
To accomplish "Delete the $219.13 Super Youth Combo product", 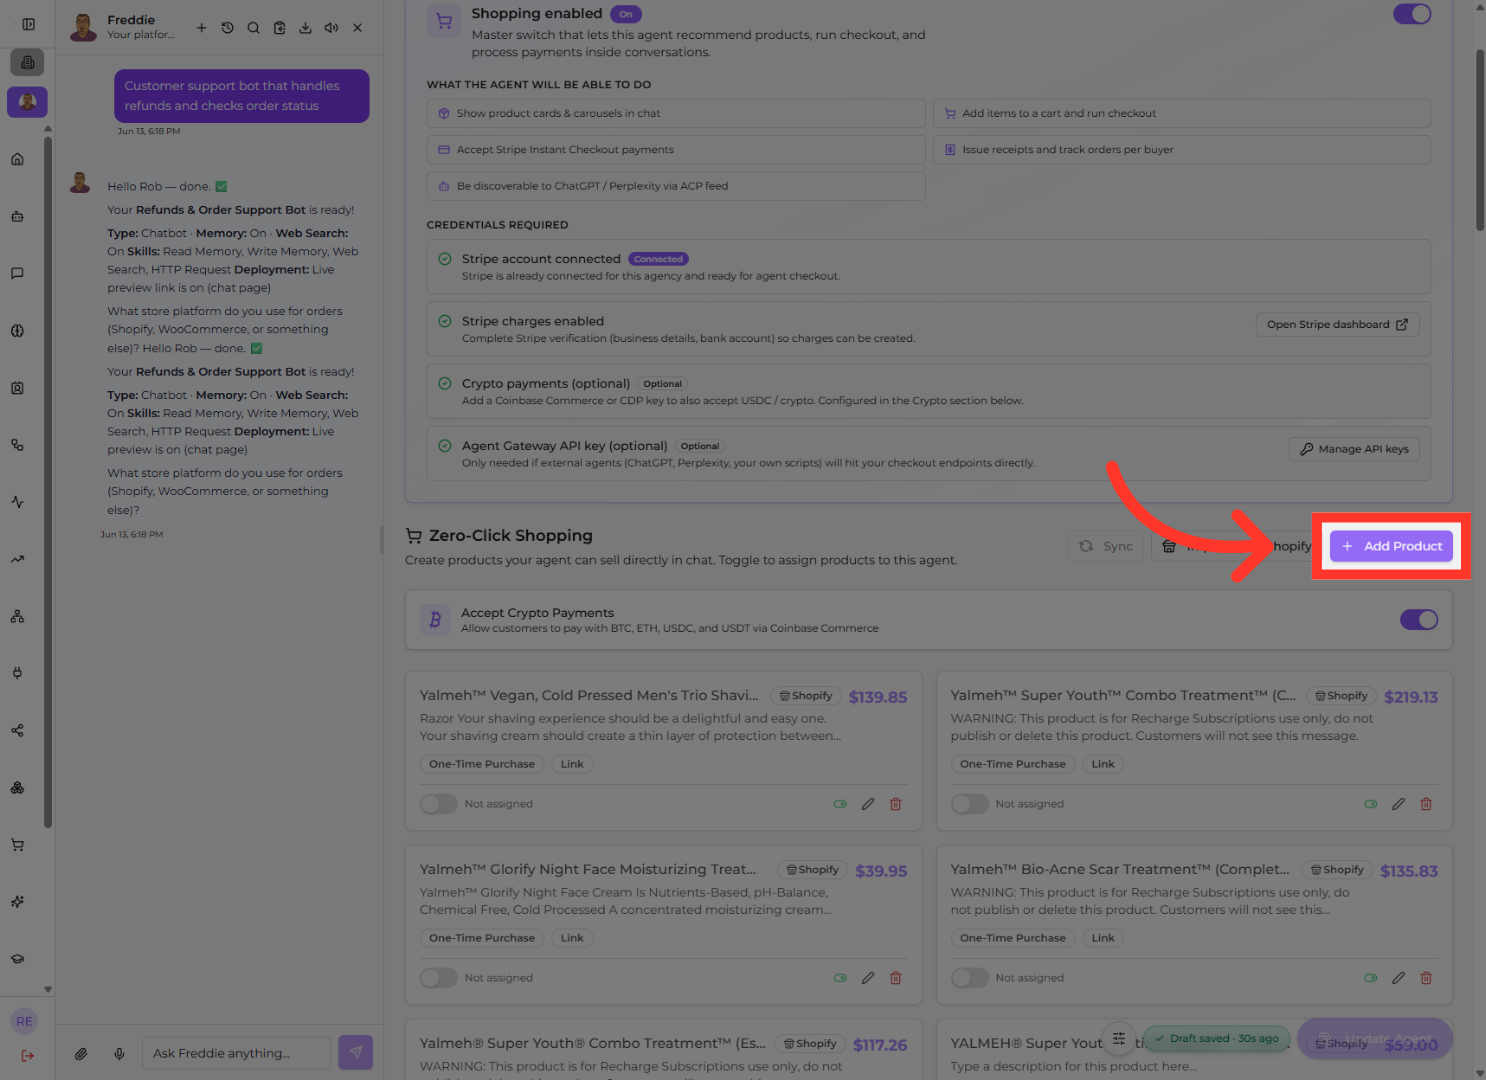I will point(1426,804).
